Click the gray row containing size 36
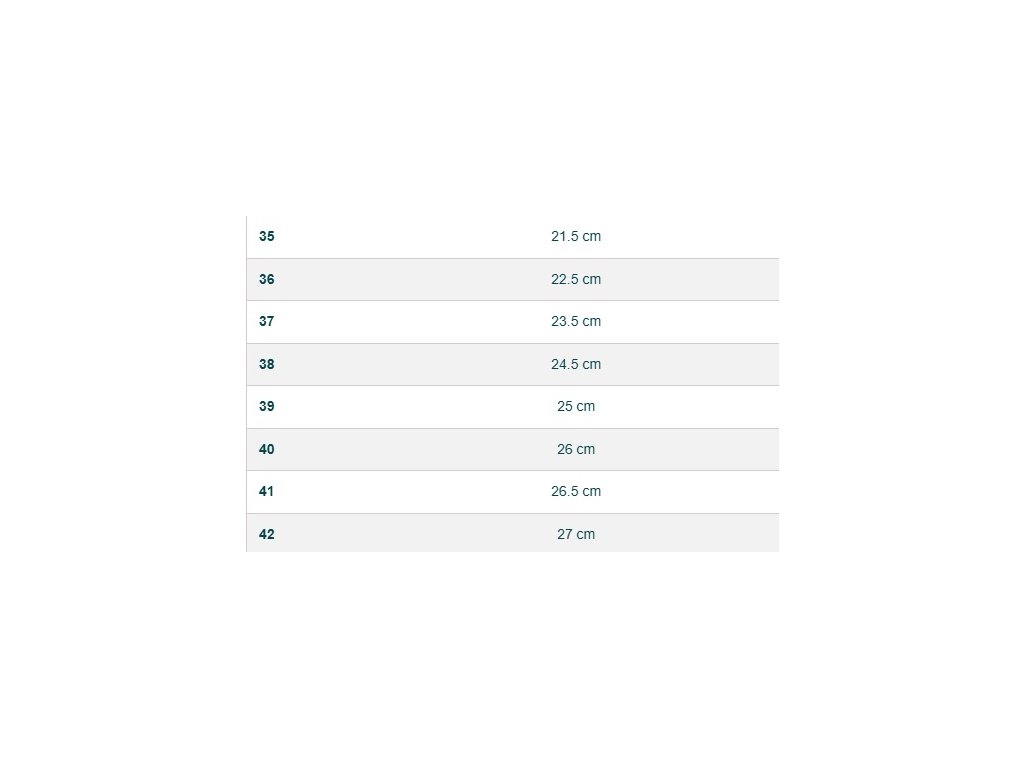This screenshot has width=1024, height=768. click(420, 280)
